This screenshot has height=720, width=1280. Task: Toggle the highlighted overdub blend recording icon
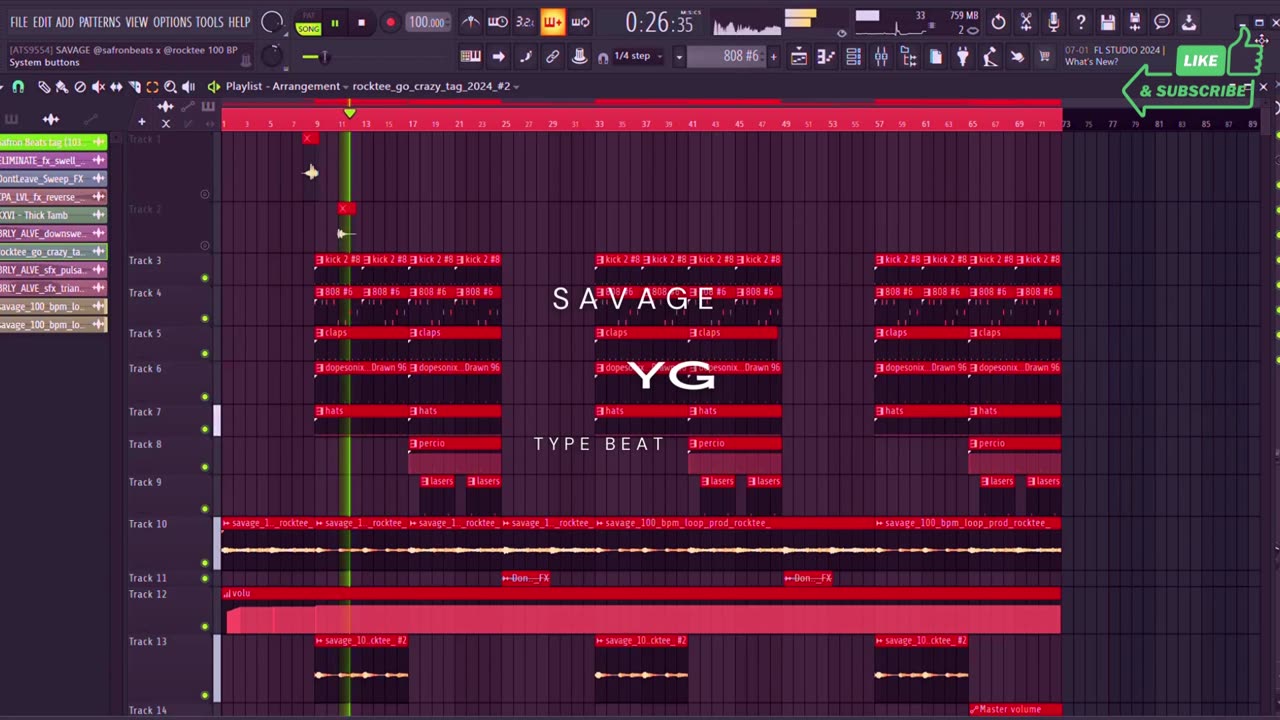[x=552, y=22]
